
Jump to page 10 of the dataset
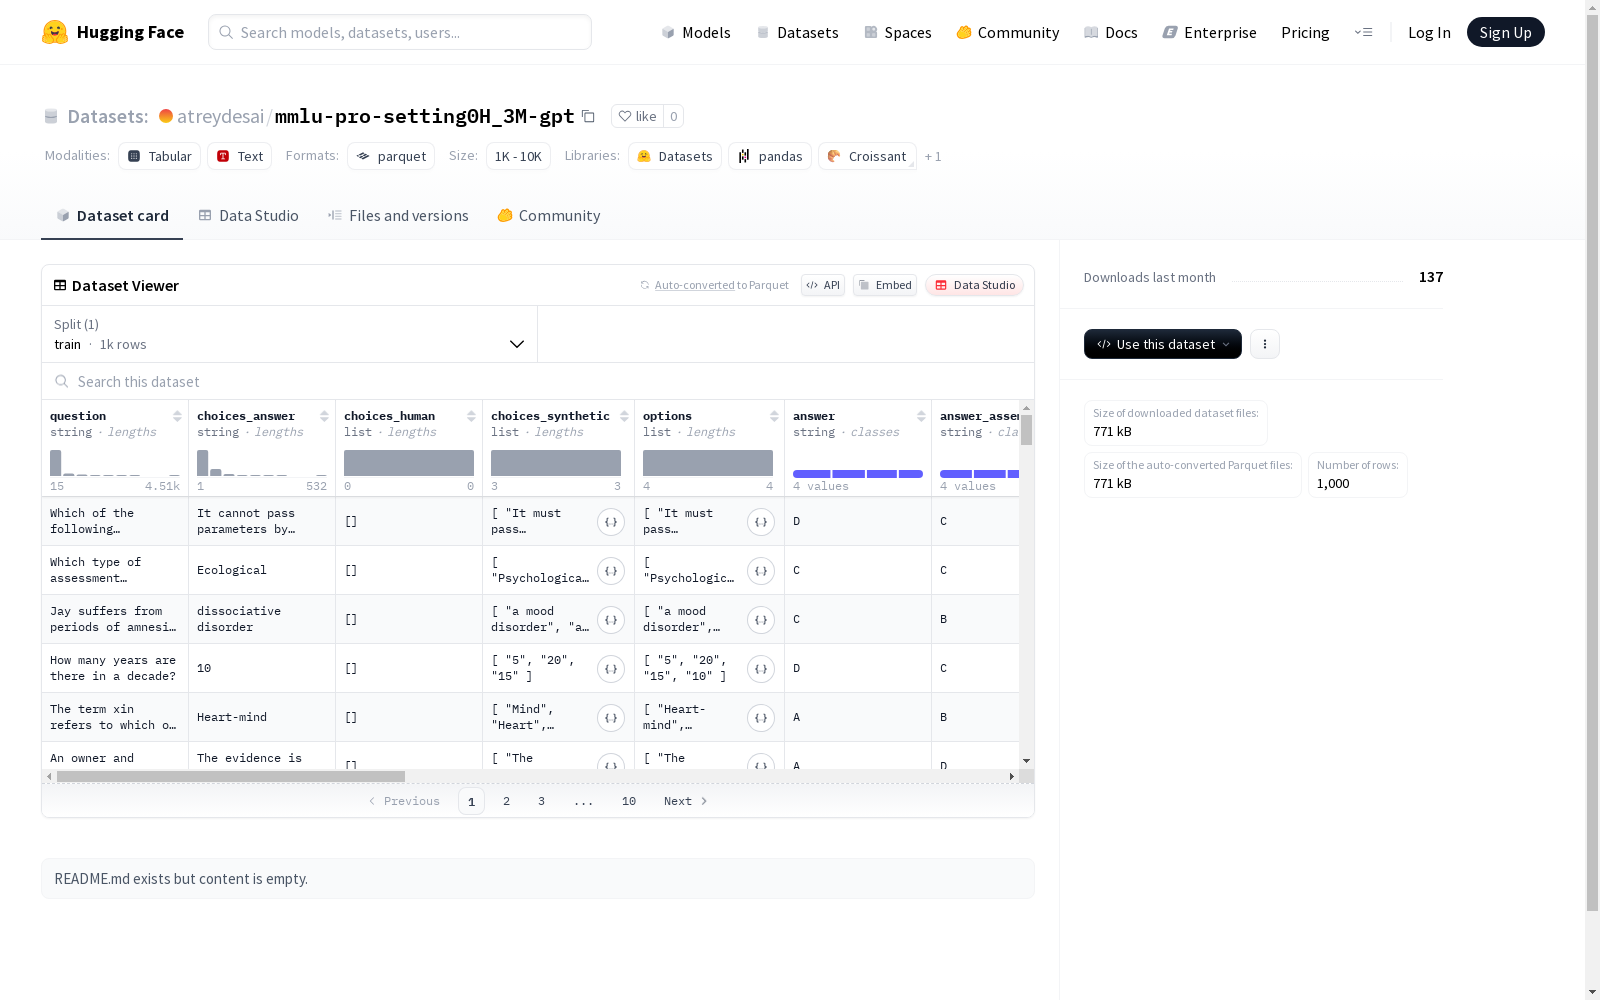629,801
